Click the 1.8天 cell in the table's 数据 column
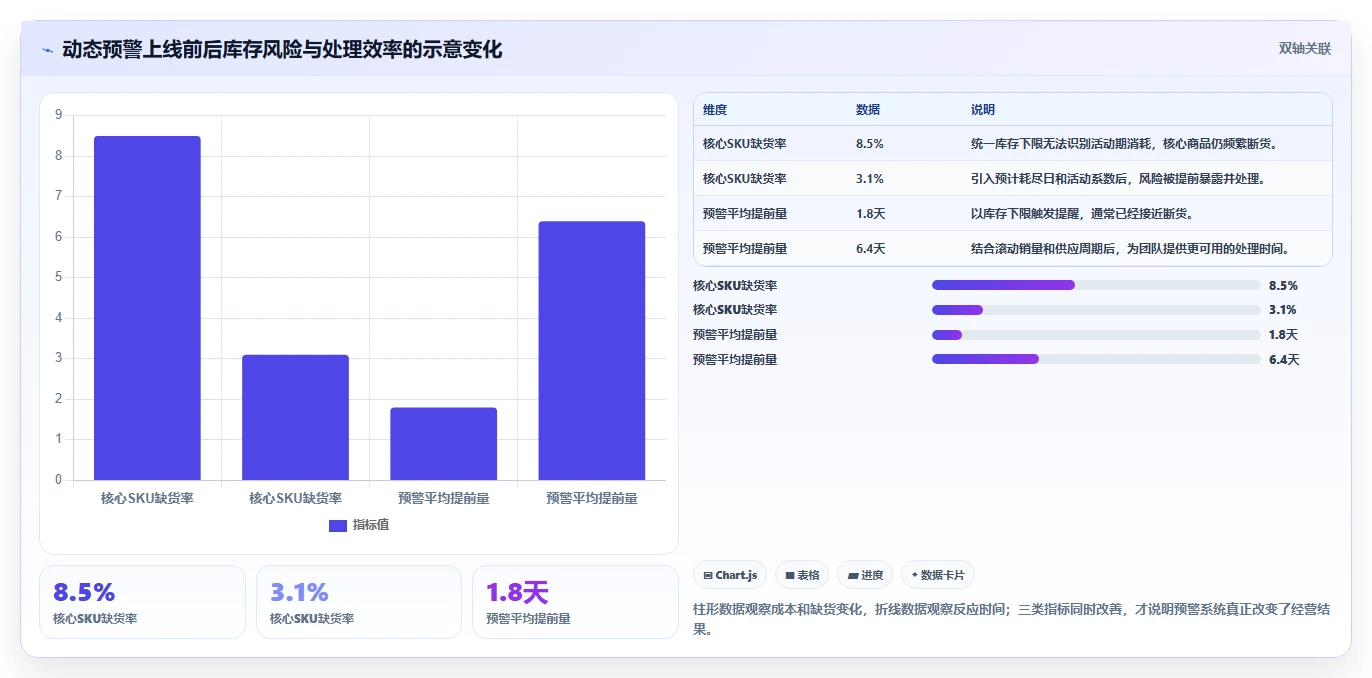The height and width of the screenshot is (678, 1372). tap(871, 214)
